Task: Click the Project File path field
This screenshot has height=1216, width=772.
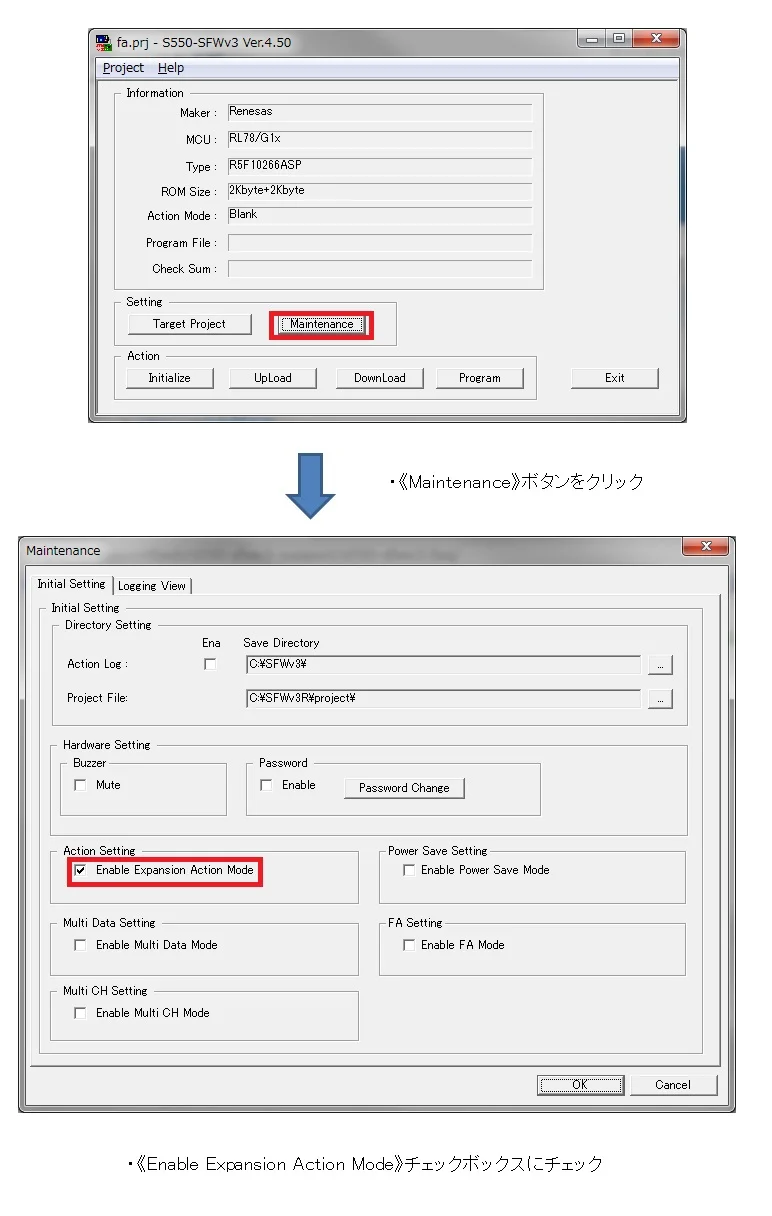Action: coord(442,699)
